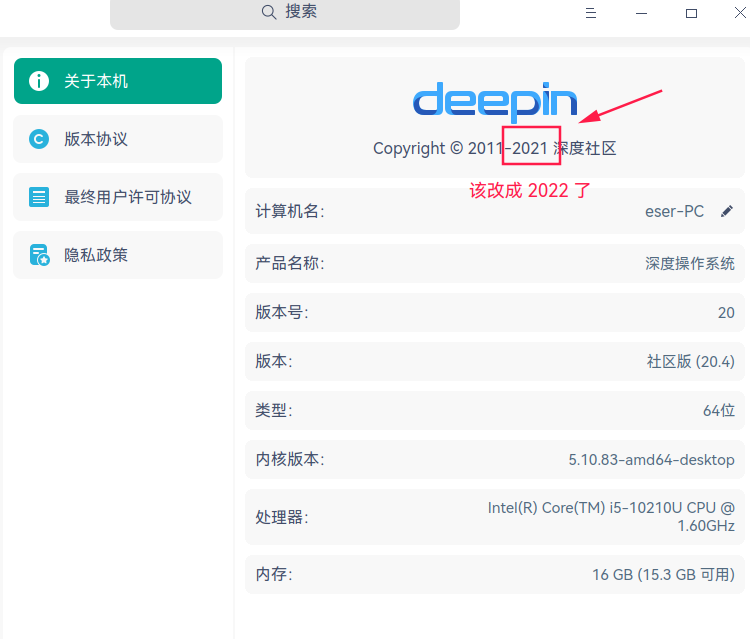The image size is (750, 639).
Task: Select the 关于本机 sidebar item
Action: tap(118, 81)
